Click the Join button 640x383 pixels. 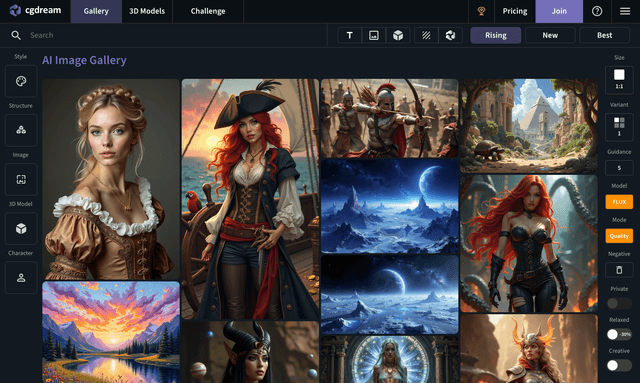point(559,11)
